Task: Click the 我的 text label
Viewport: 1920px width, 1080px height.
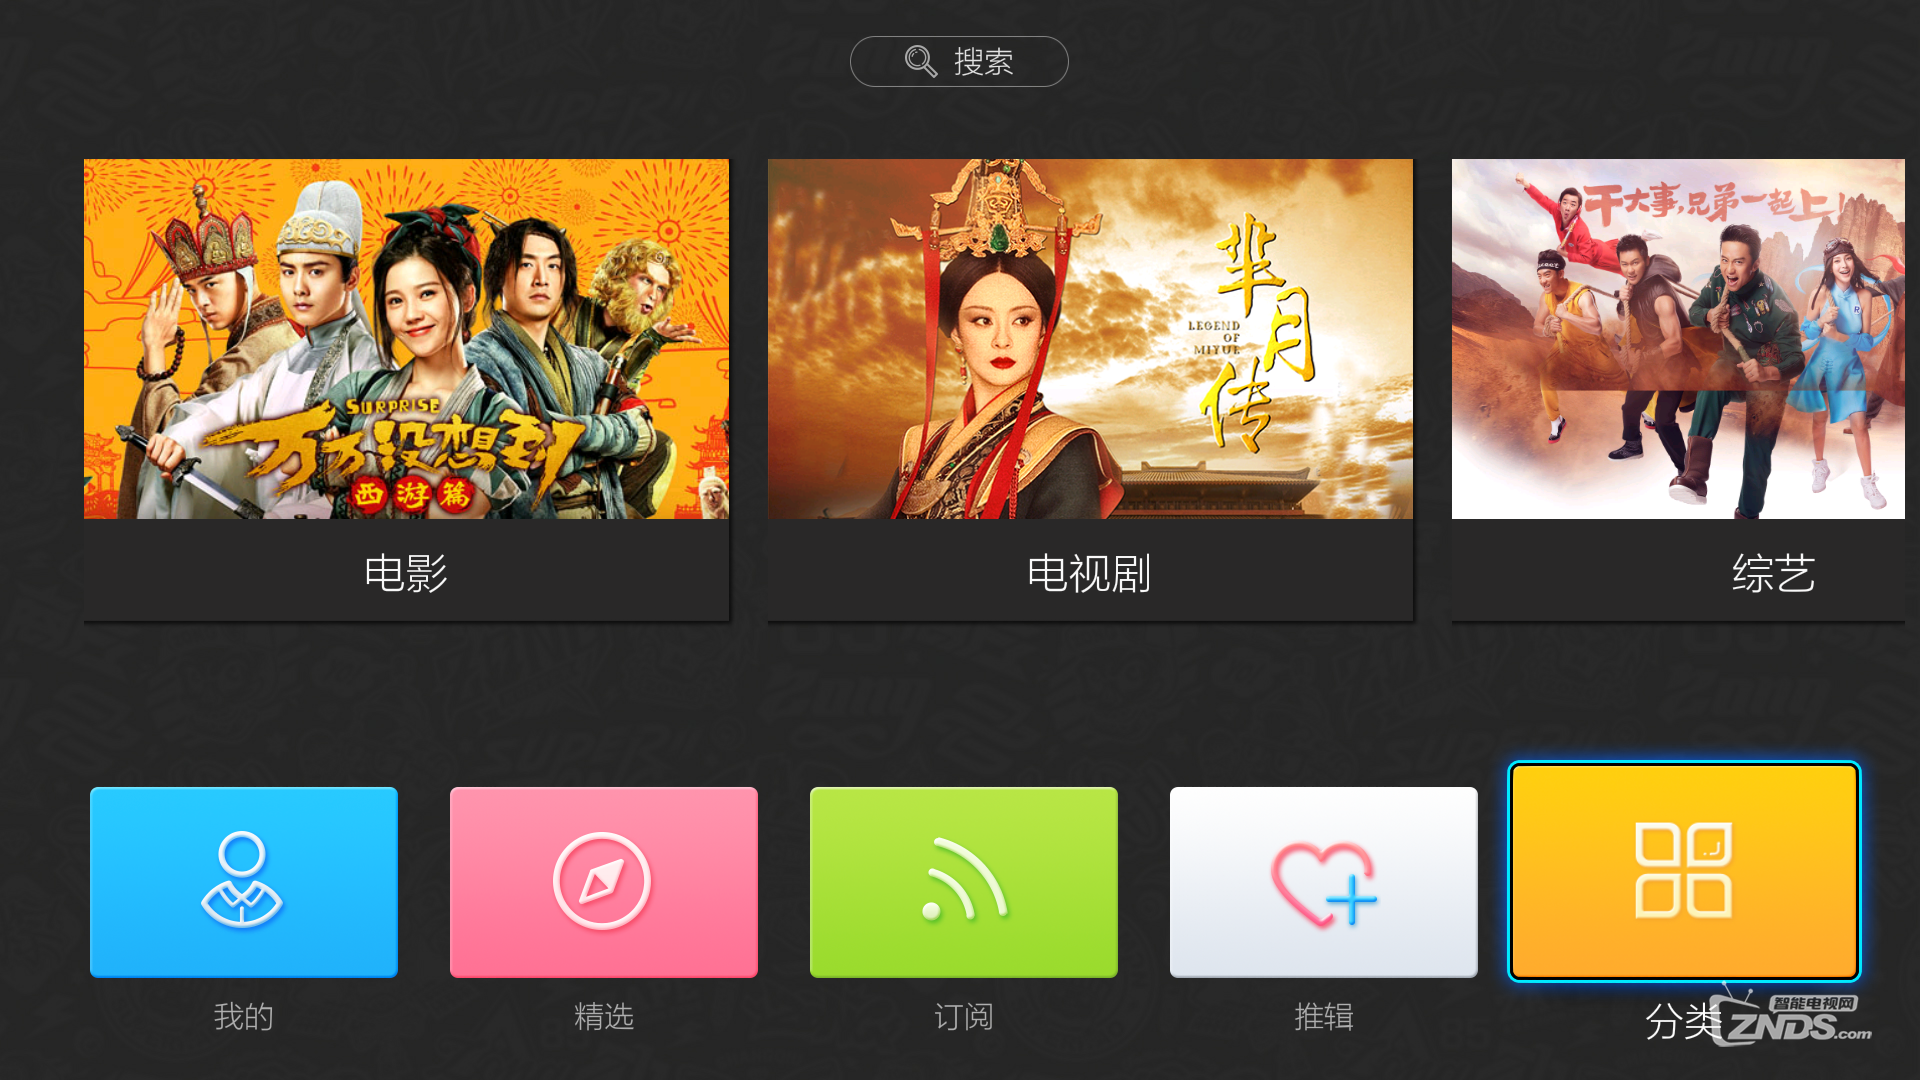Action: pos(243,1017)
